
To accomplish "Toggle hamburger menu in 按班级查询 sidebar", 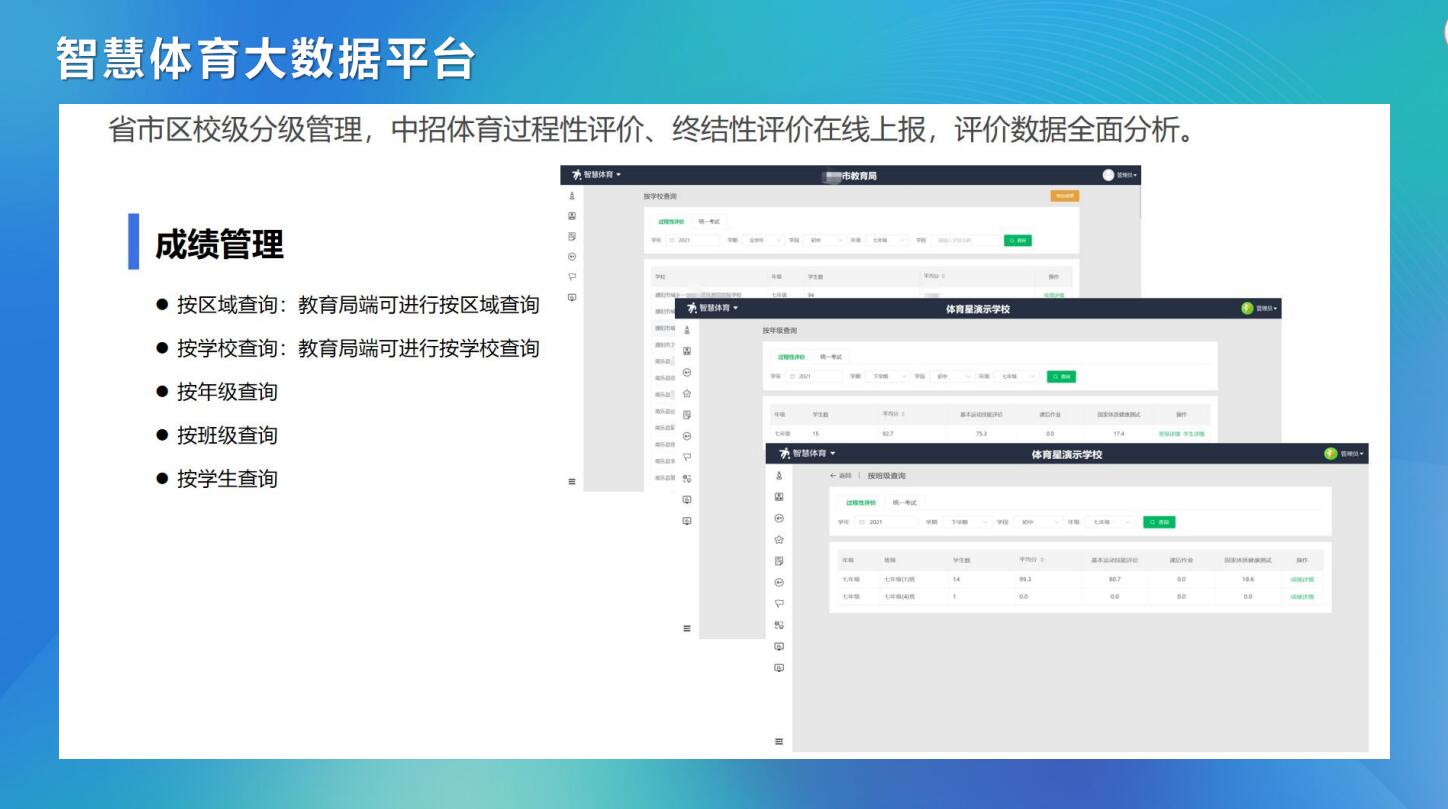I will coord(779,742).
